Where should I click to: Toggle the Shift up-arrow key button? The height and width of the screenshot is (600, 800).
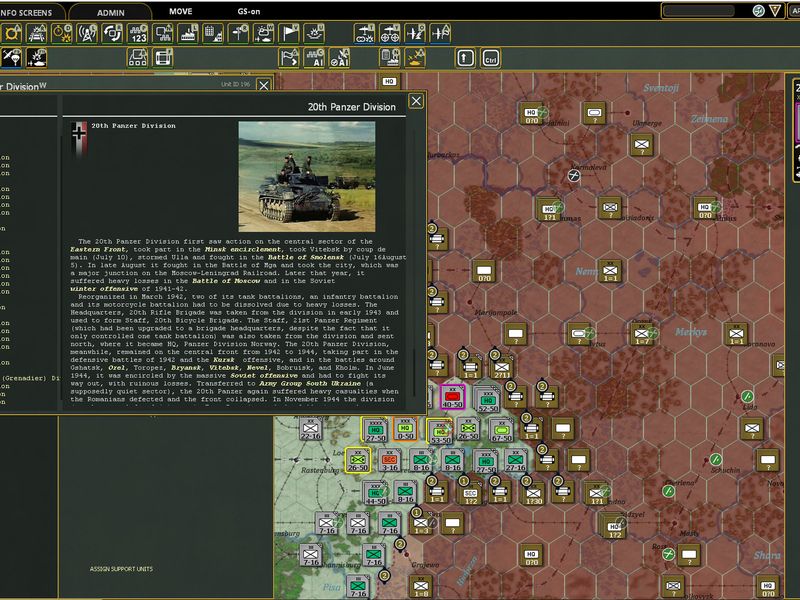[465, 58]
